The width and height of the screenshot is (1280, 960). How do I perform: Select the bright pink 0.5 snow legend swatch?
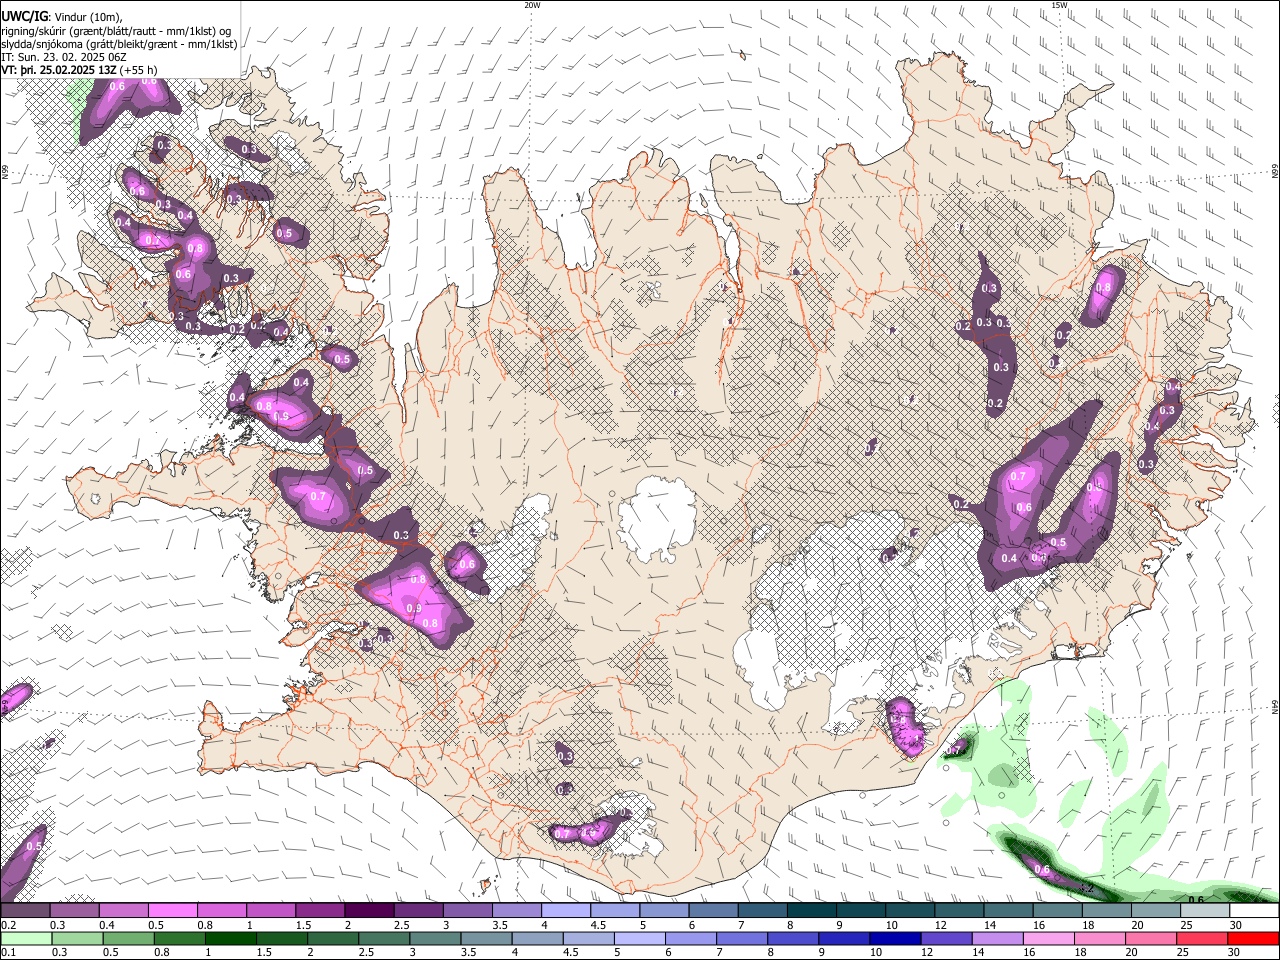[x=172, y=911]
